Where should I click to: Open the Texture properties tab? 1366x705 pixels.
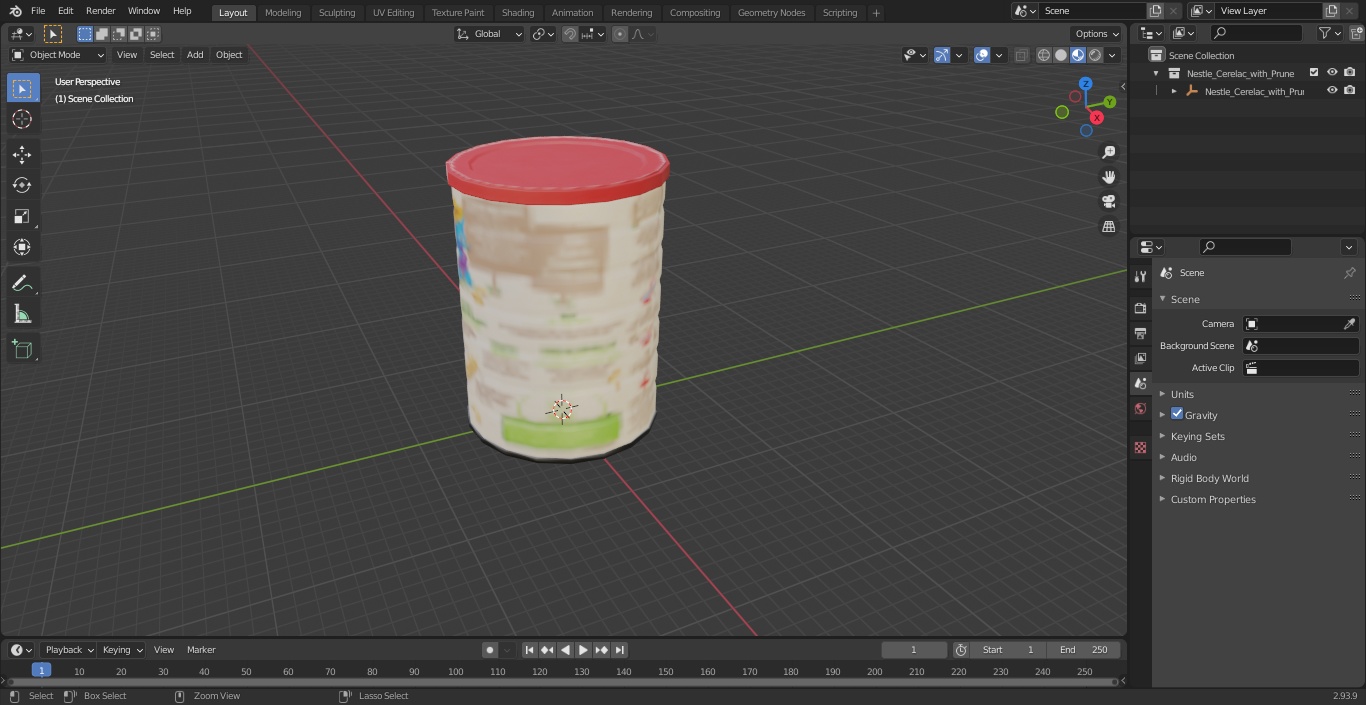(1140, 447)
